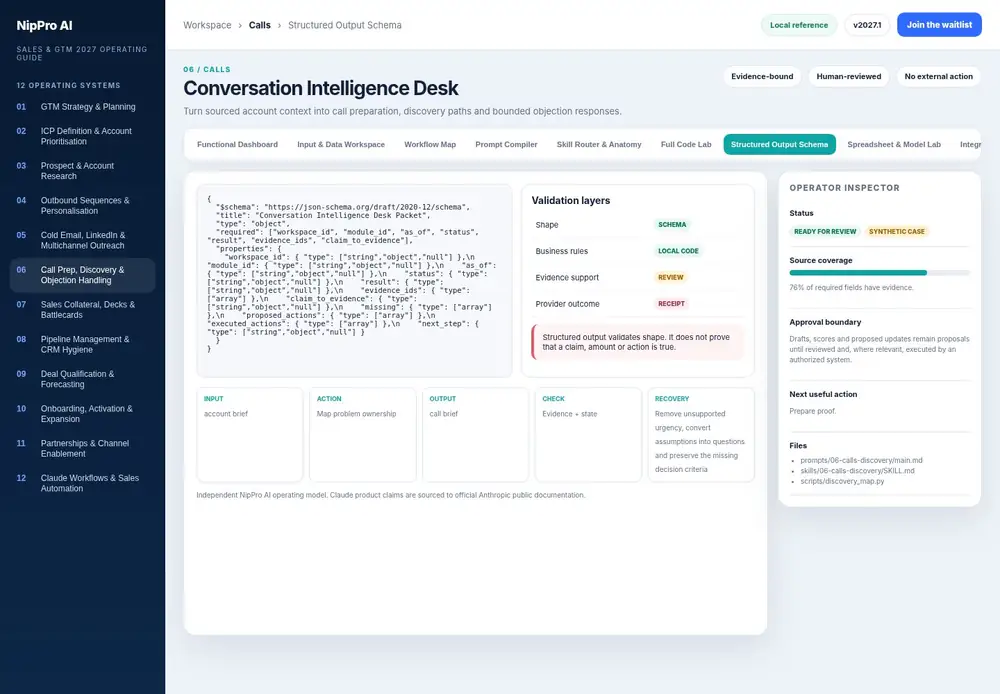Click the No external action pill
The height and width of the screenshot is (694, 1000).
tap(938, 77)
